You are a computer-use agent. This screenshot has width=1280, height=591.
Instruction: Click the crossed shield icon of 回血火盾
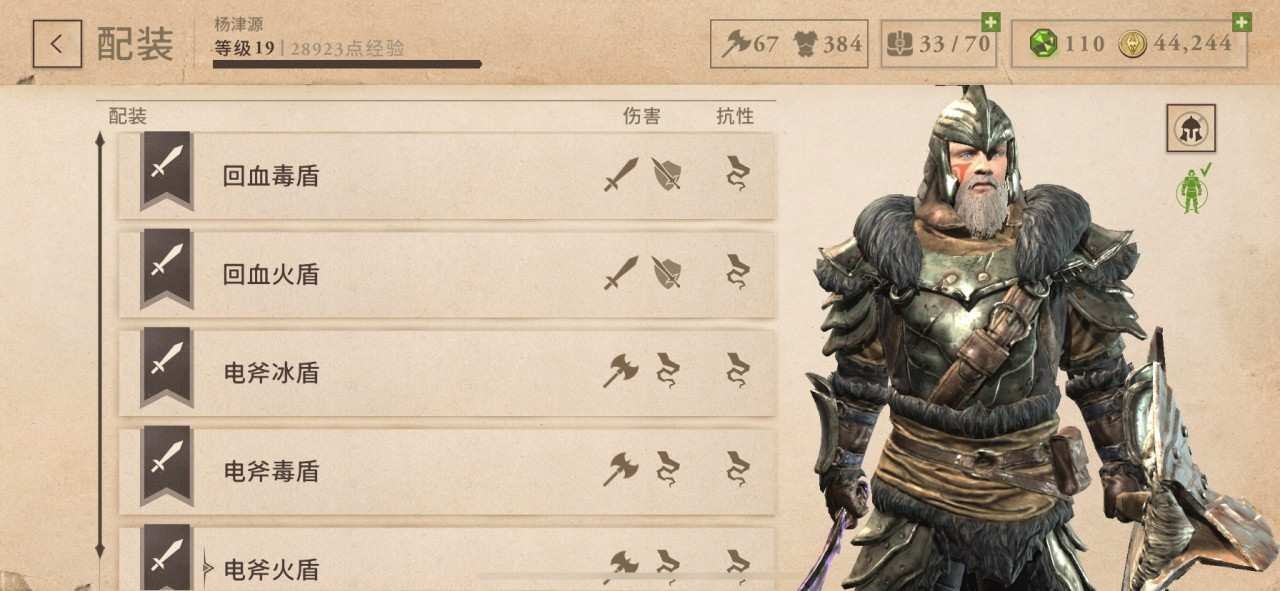pyautogui.click(x=666, y=272)
